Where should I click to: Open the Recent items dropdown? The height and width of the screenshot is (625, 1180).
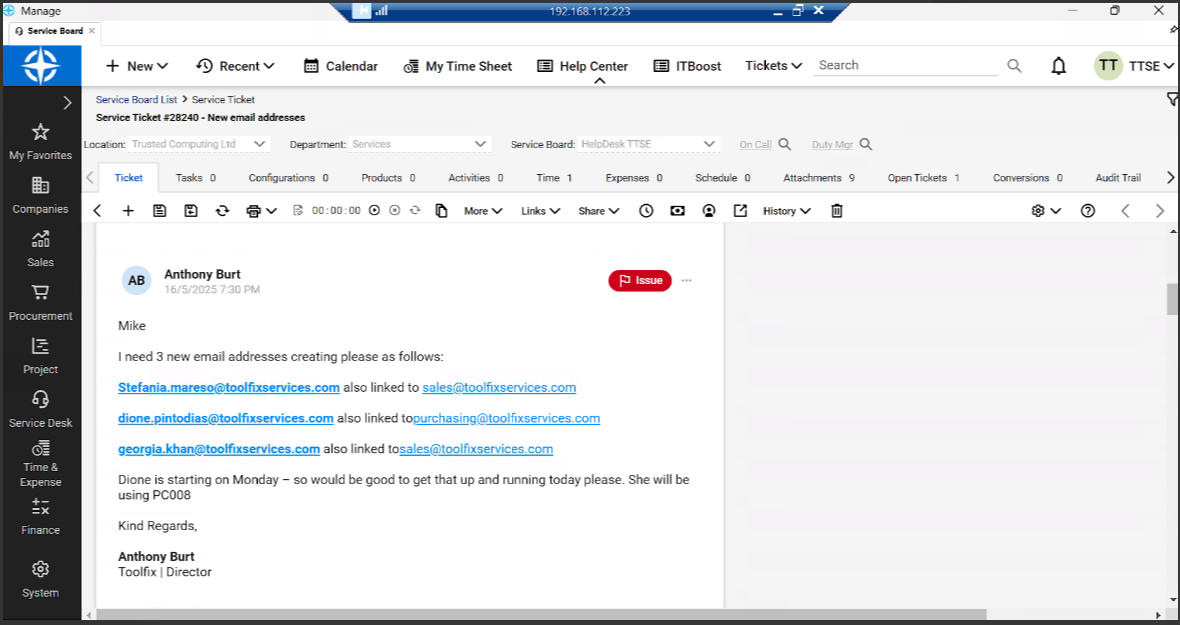coord(235,66)
